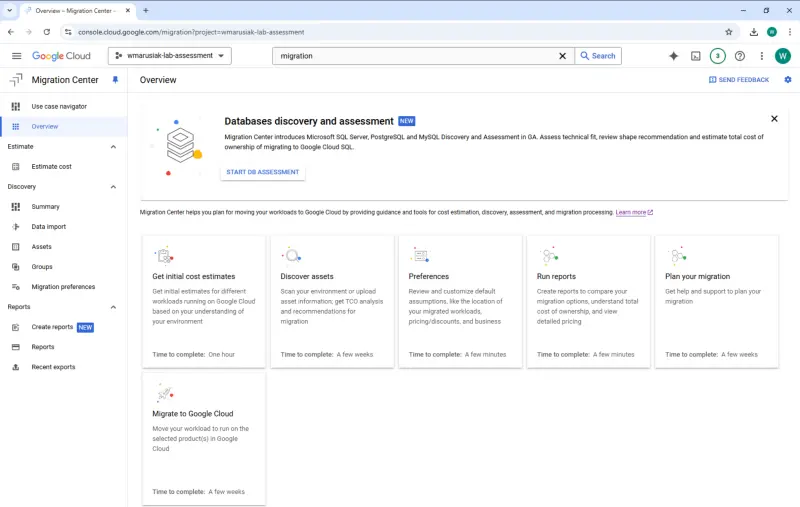Click the Estimate cost calculator icon

click(16, 166)
